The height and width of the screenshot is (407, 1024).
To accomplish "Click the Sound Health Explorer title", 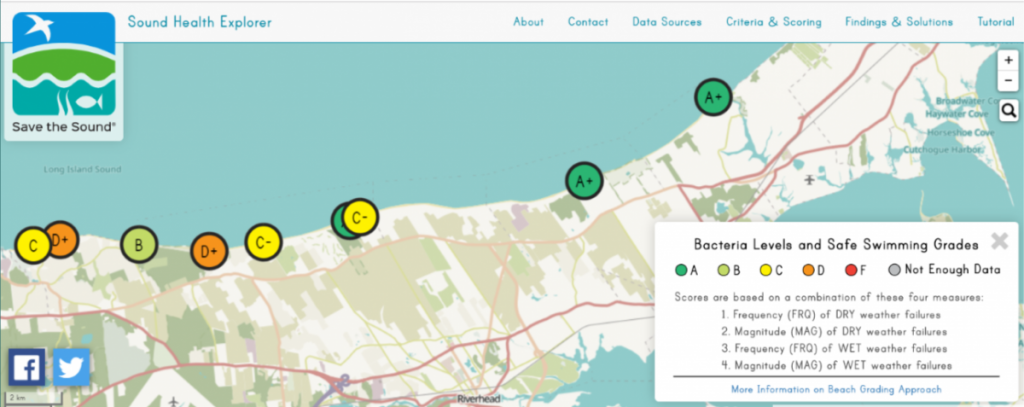I will click(199, 22).
